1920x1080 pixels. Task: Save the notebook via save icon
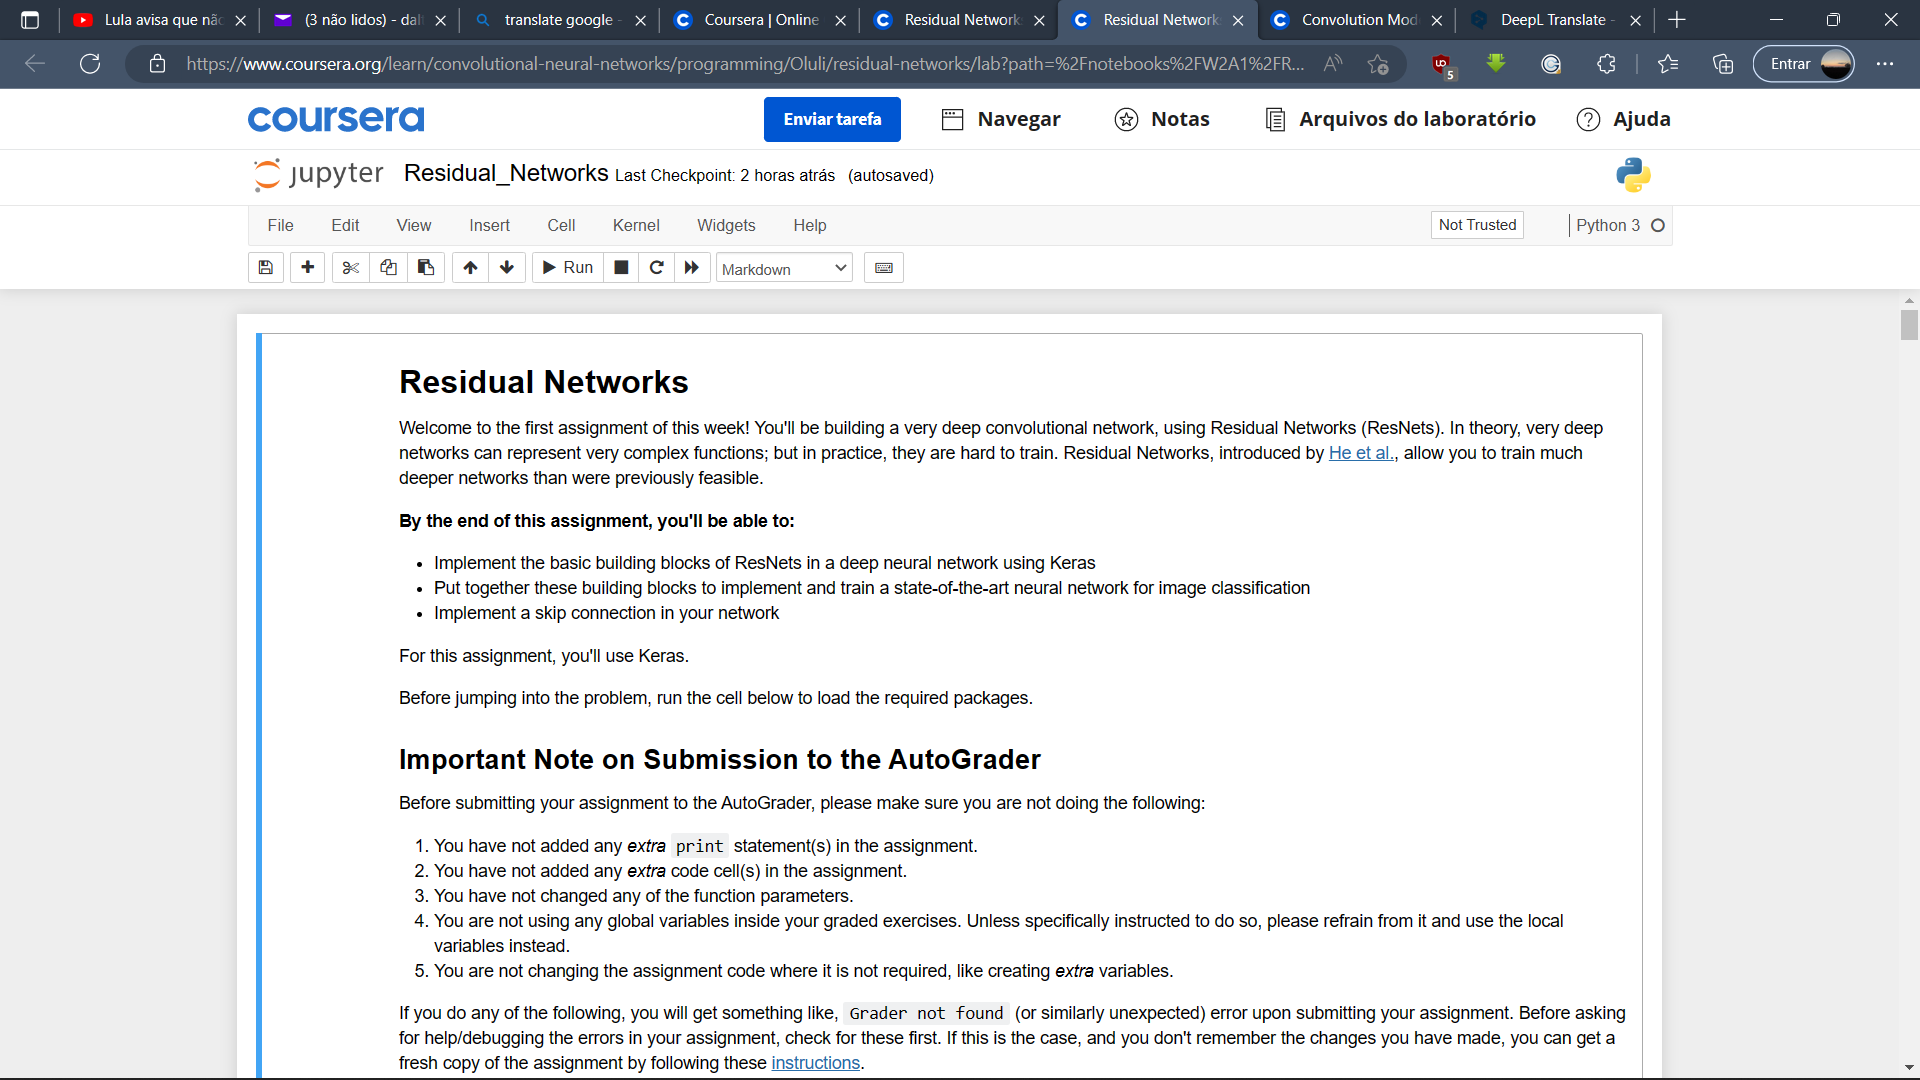265,267
